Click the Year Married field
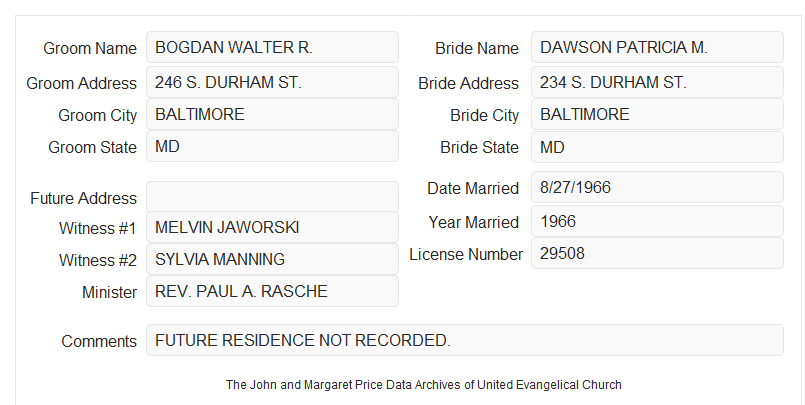805x405 pixels. pos(657,221)
